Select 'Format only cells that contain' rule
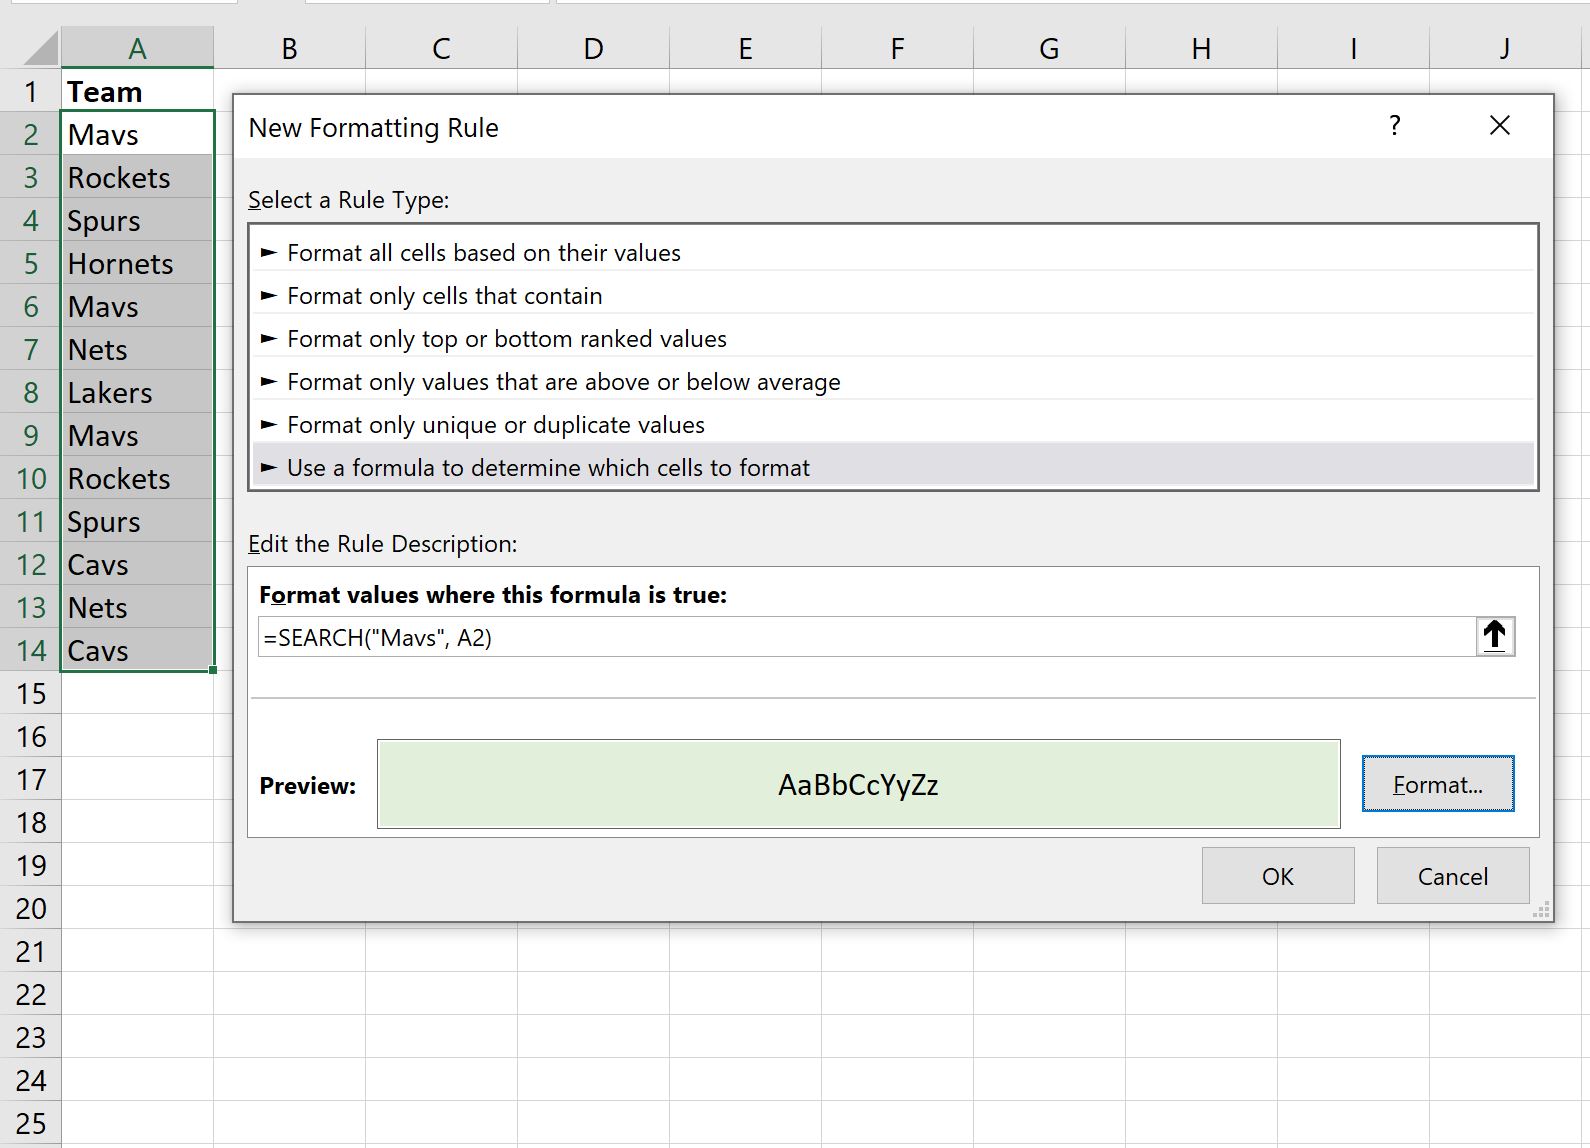The height and width of the screenshot is (1148, 1590). 893,296
